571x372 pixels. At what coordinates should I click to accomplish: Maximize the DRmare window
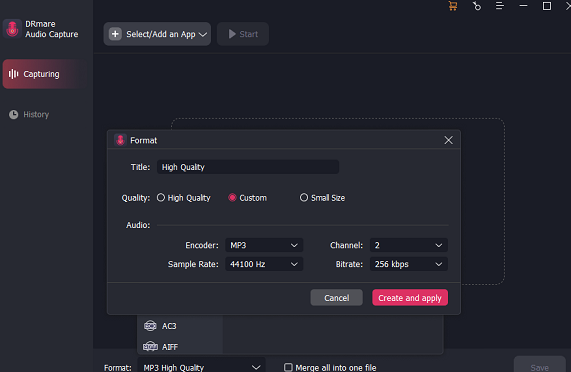point(547,6)
